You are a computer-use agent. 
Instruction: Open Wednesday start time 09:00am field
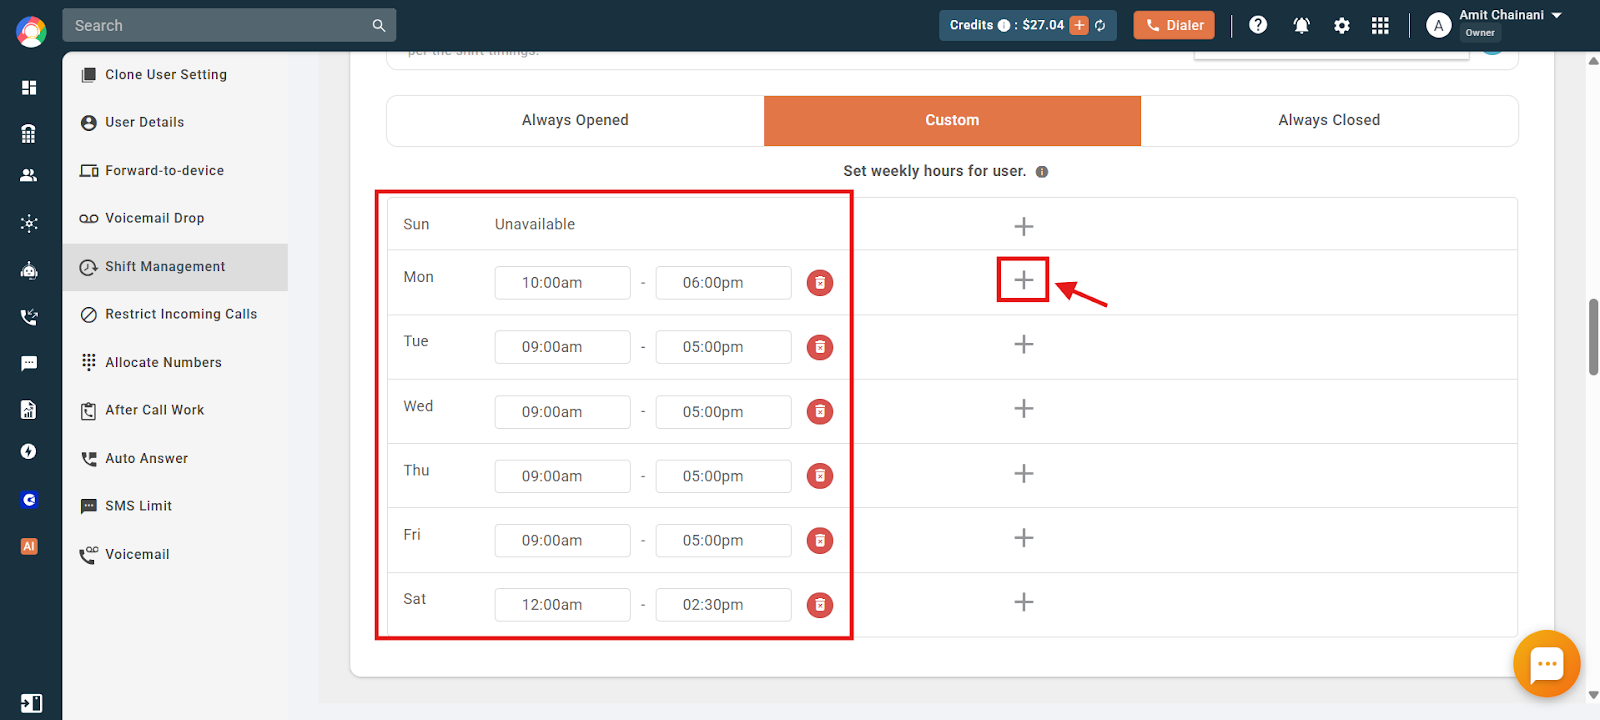[x=562, y=412]
